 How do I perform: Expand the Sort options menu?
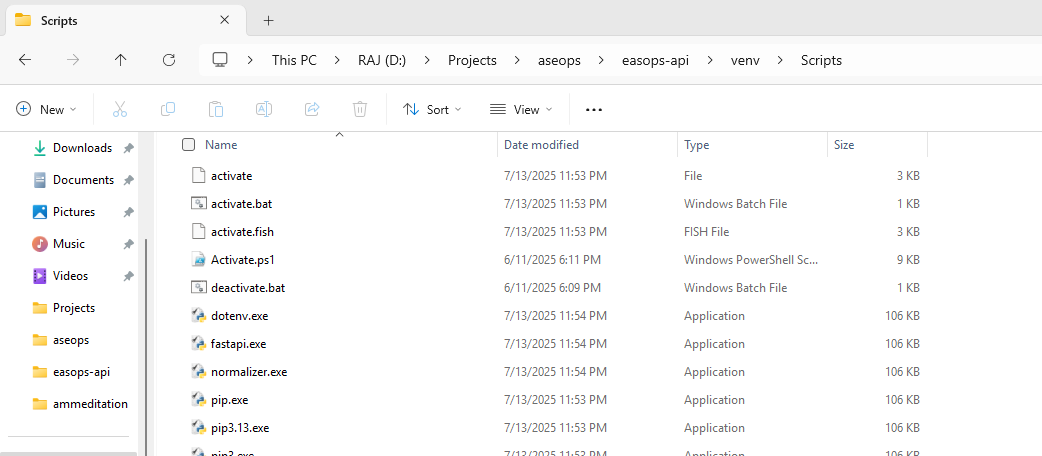[432, 109]
